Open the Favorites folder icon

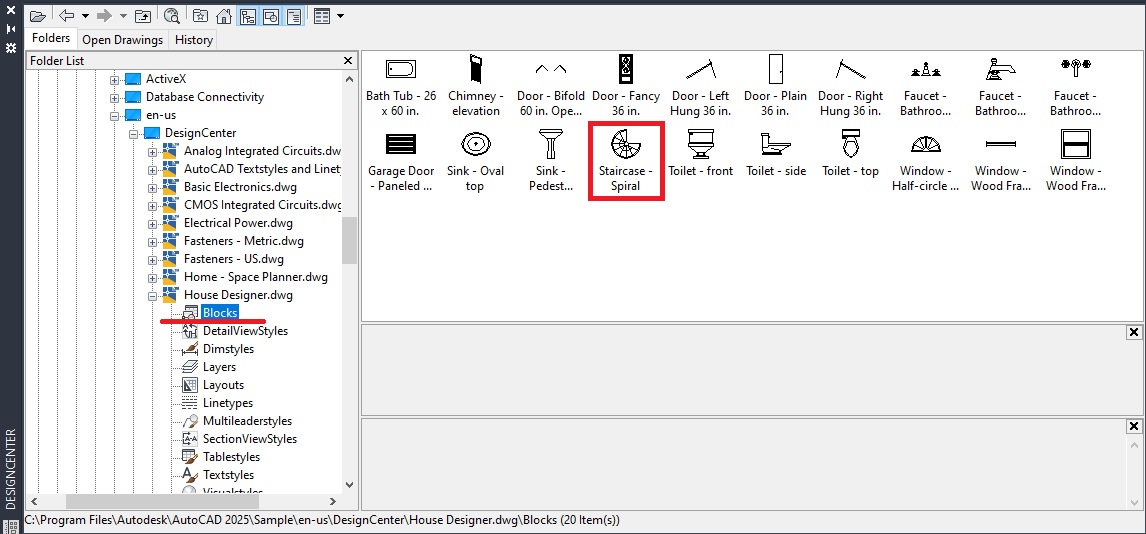point(201,16)
